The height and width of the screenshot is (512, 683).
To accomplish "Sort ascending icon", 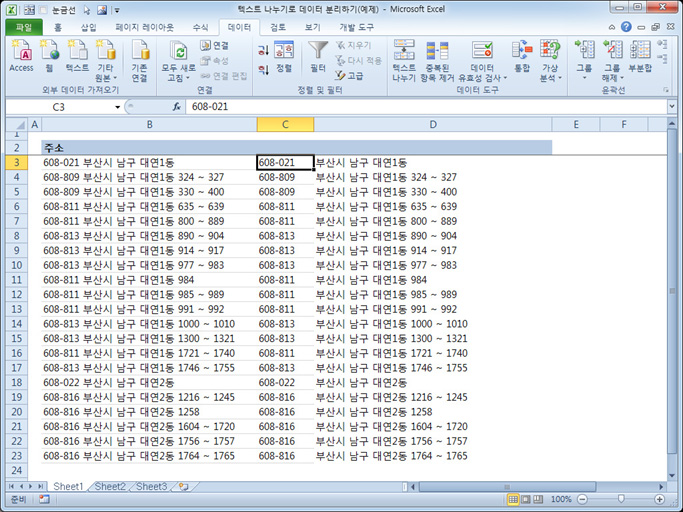I will coord(264,50).
